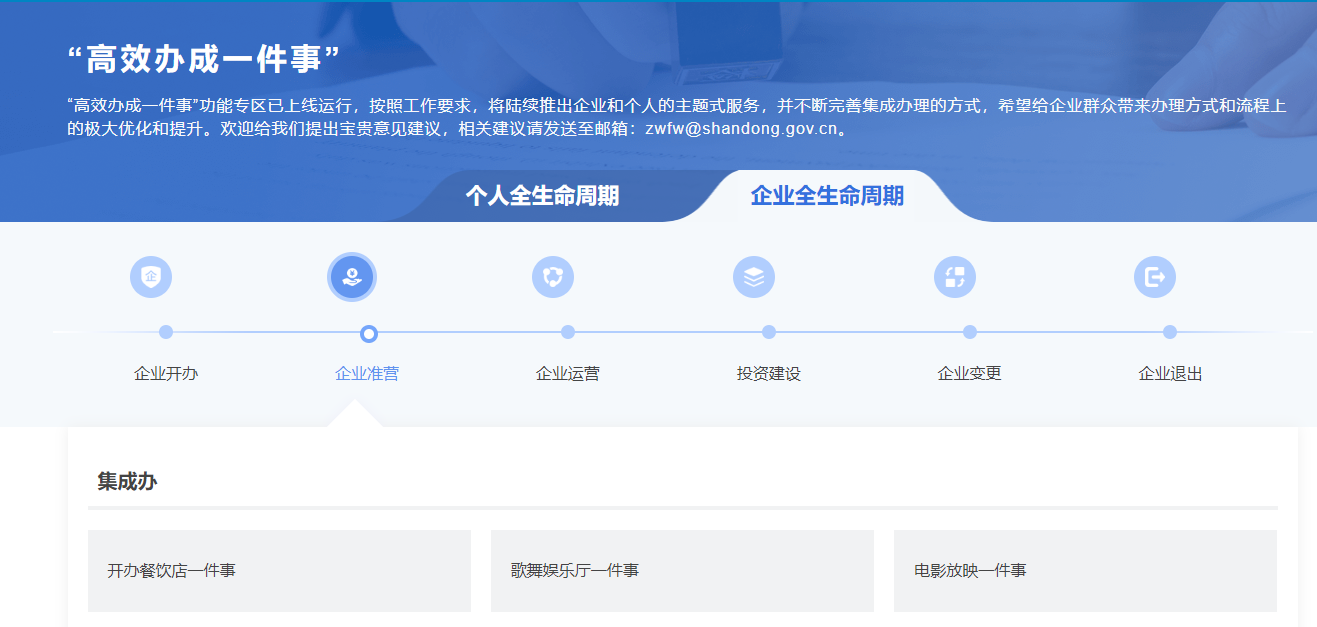Open 歌舞娱乐厅一件事 service card
Image resolution: width=1317 pixels, height=627 pixels.
point(682,571)
